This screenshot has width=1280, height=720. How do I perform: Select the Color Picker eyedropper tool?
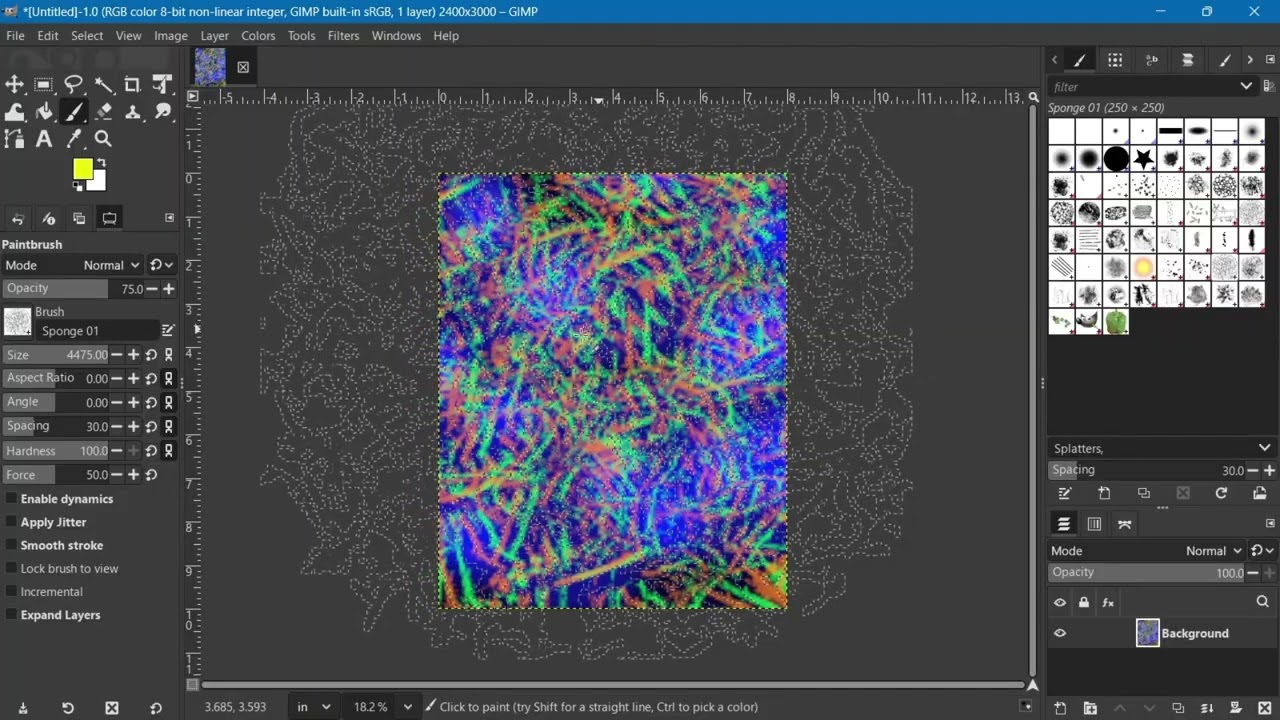point(74,139)
